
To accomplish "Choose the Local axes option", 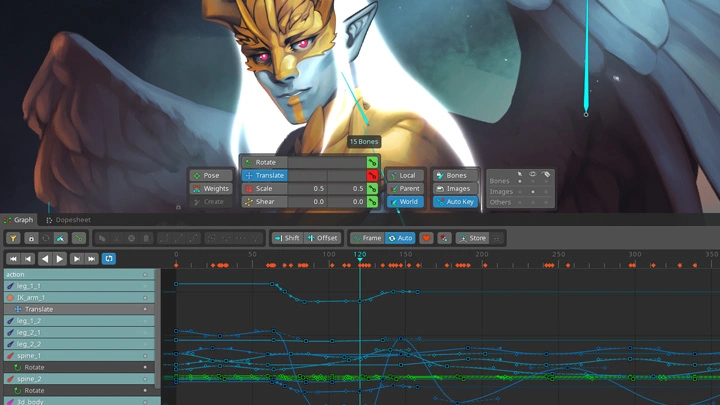I will [405, 175].
